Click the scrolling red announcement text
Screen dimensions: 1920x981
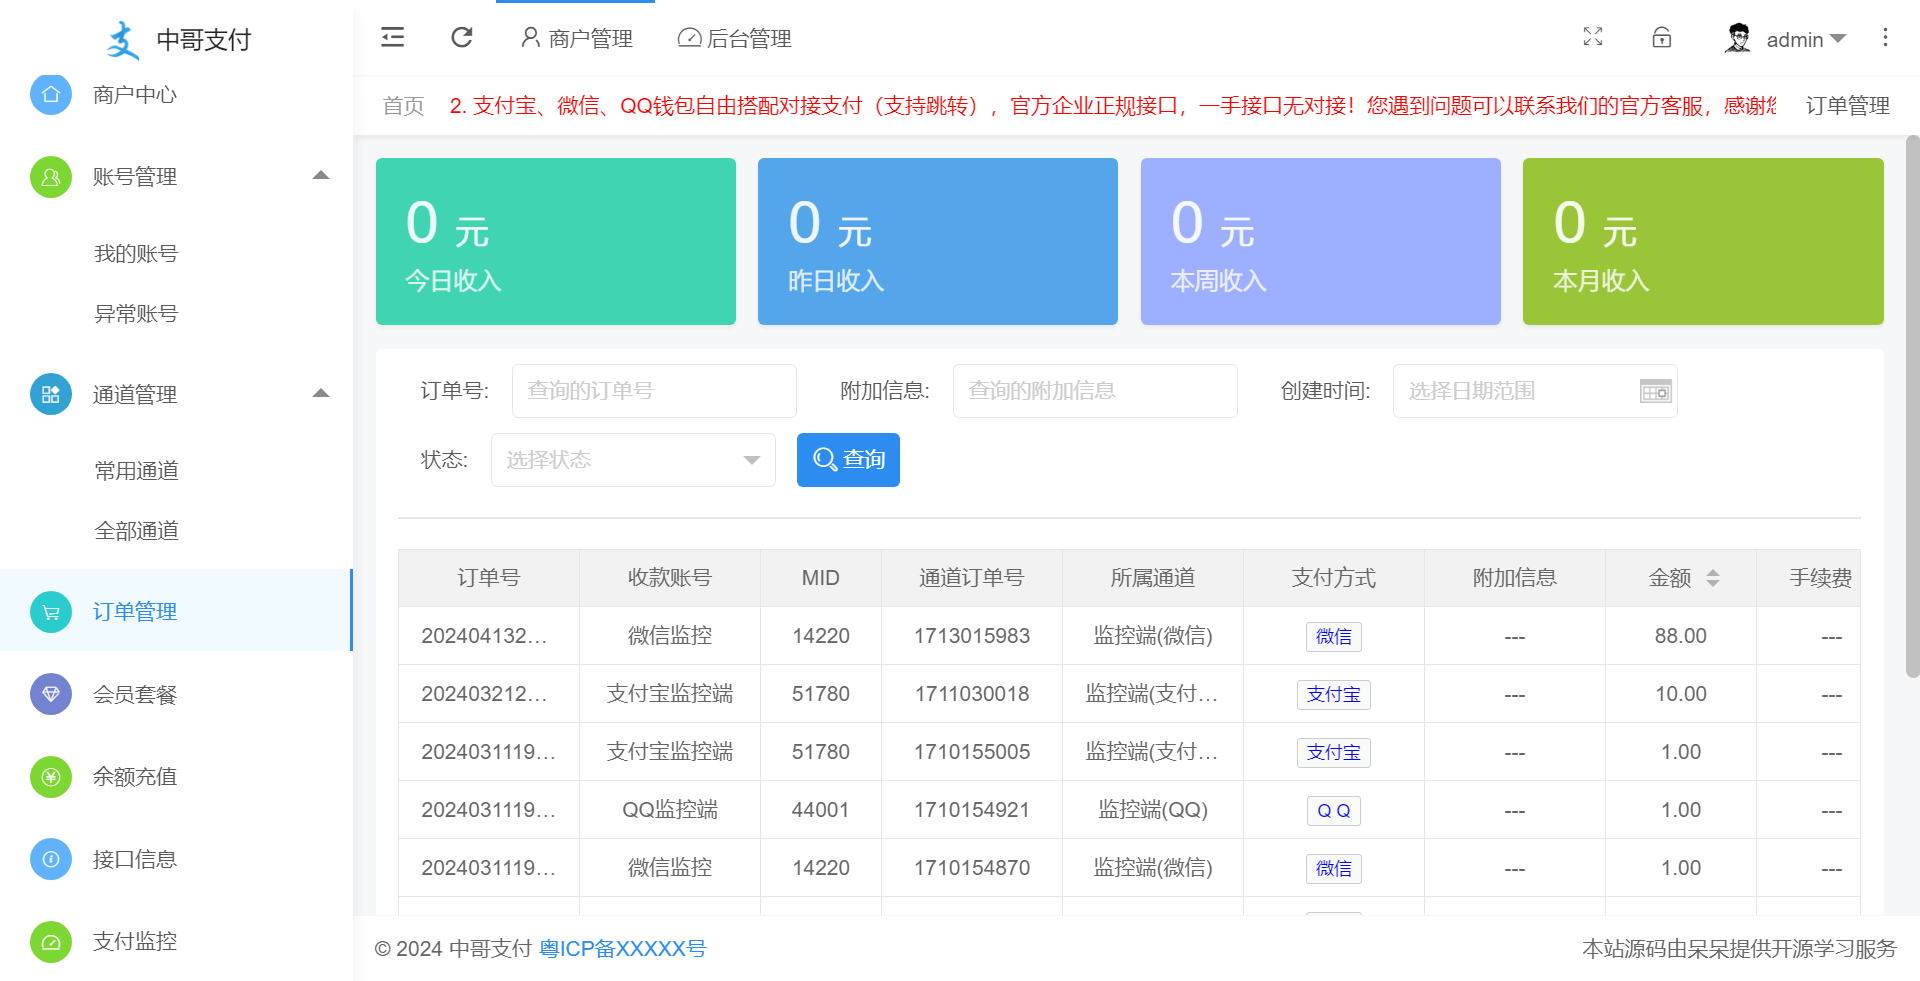click(x=1112, y=106)
